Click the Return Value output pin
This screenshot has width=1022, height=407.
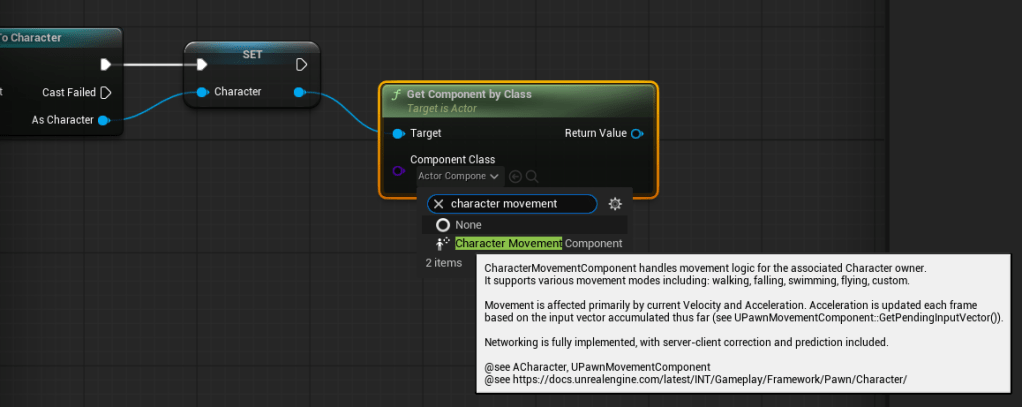click(x=637, y=133)
